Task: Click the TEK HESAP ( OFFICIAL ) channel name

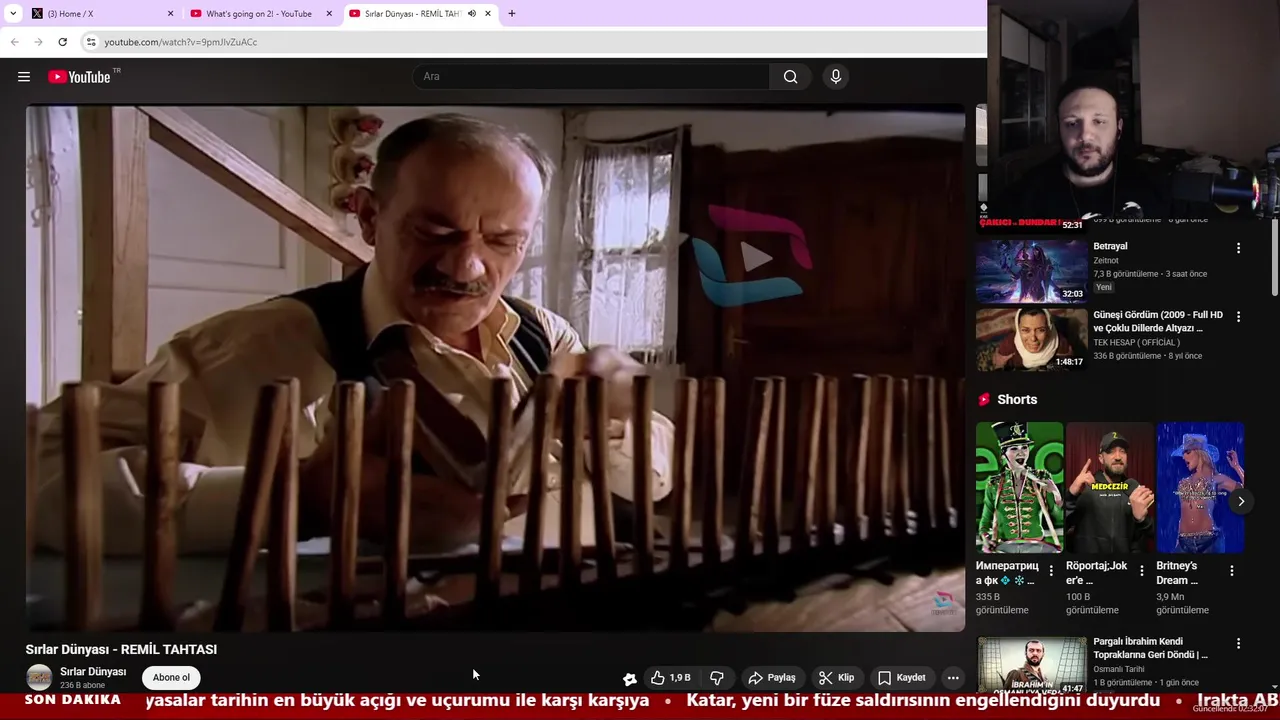Action: [1136, 342]
